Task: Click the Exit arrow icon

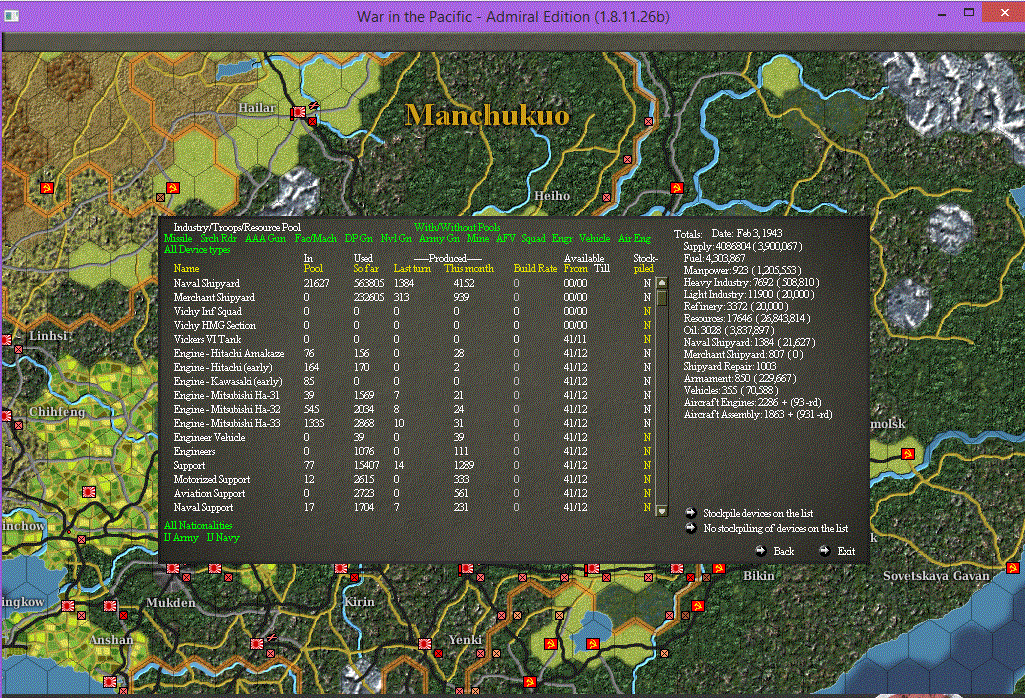Action: point(824,551)
